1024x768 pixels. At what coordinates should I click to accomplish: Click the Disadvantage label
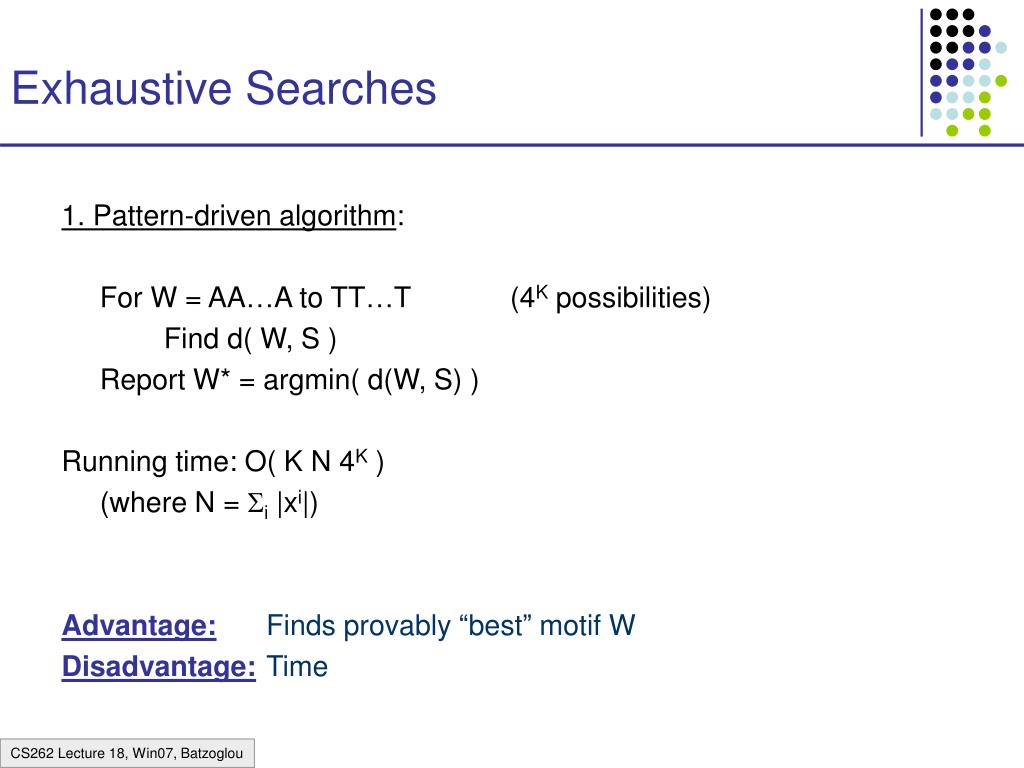coord(159,667)
